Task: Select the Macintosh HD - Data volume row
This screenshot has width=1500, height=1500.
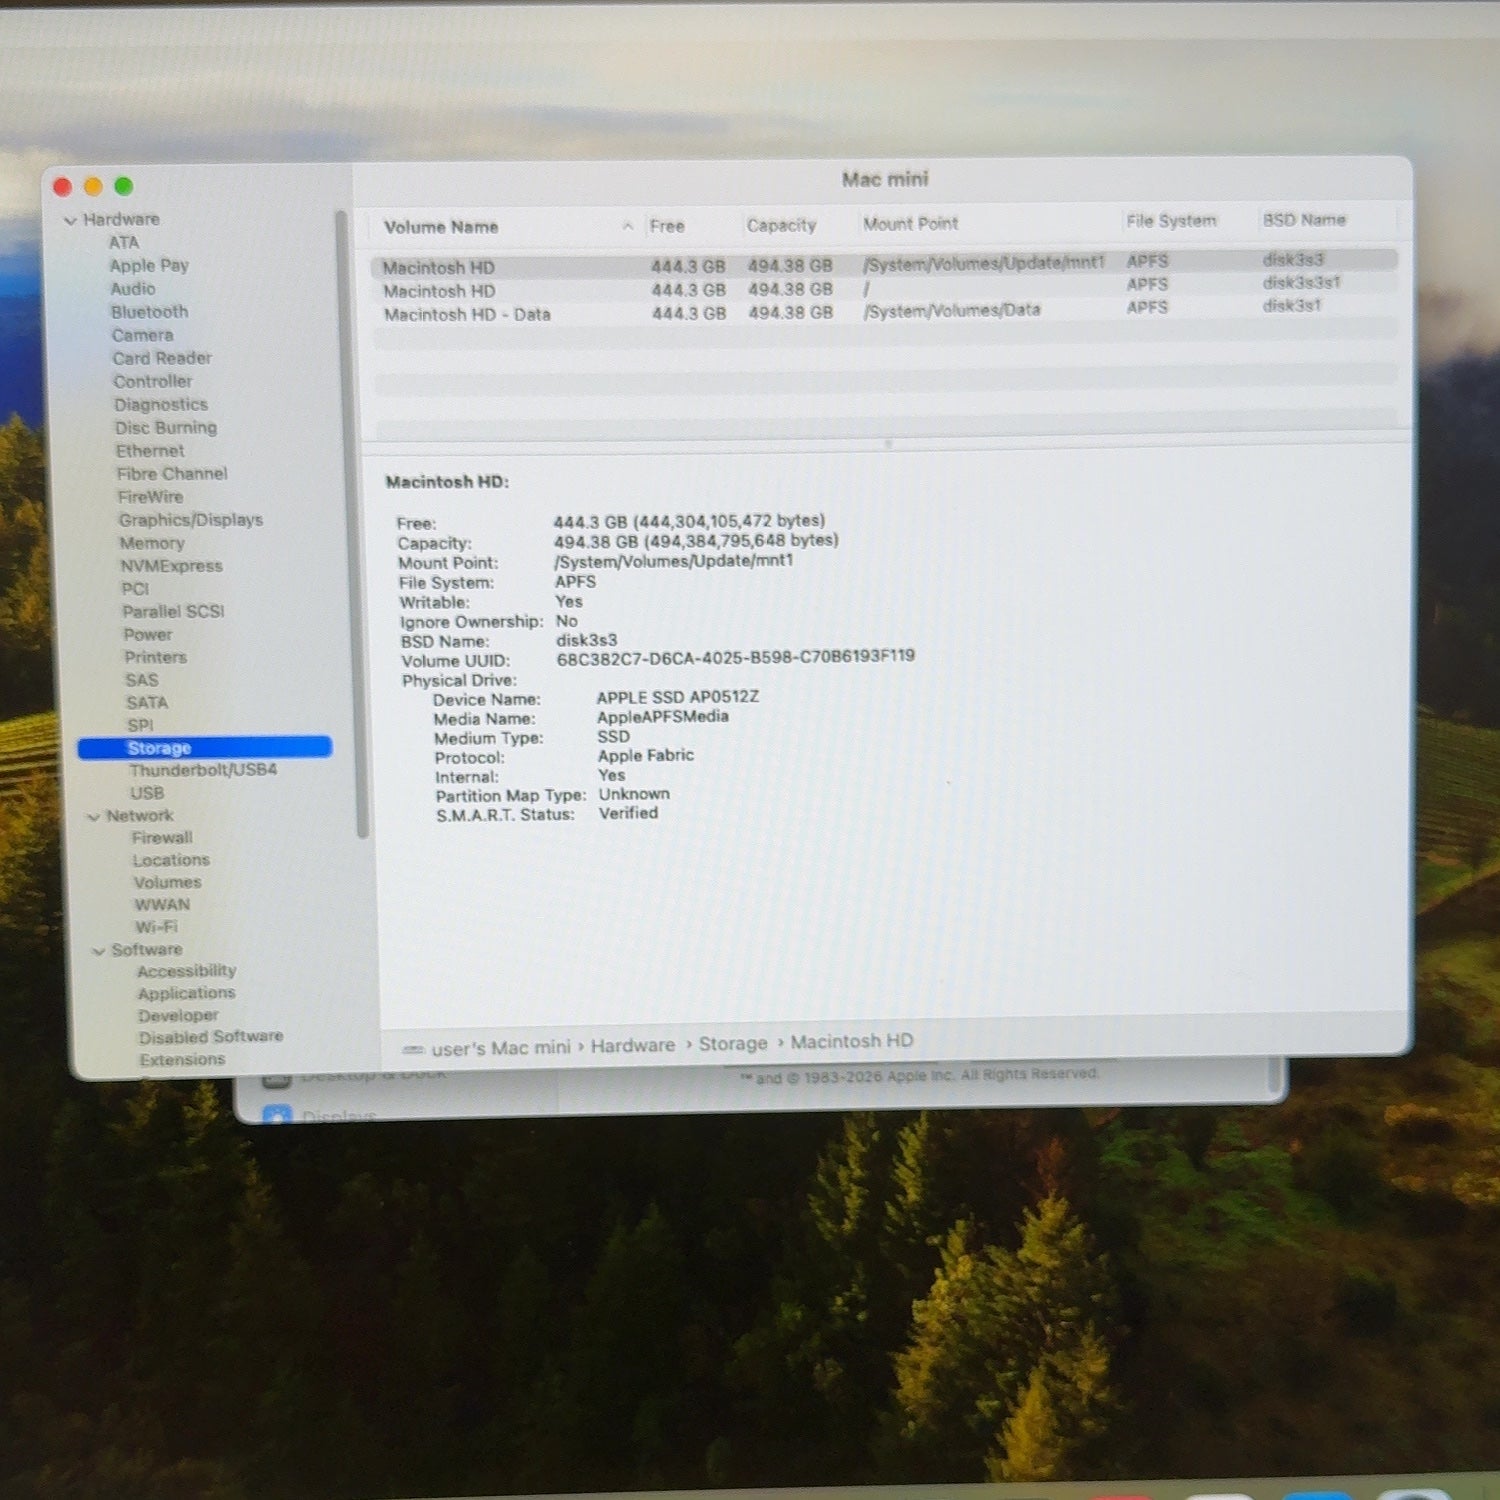Action: pos(884,313)
